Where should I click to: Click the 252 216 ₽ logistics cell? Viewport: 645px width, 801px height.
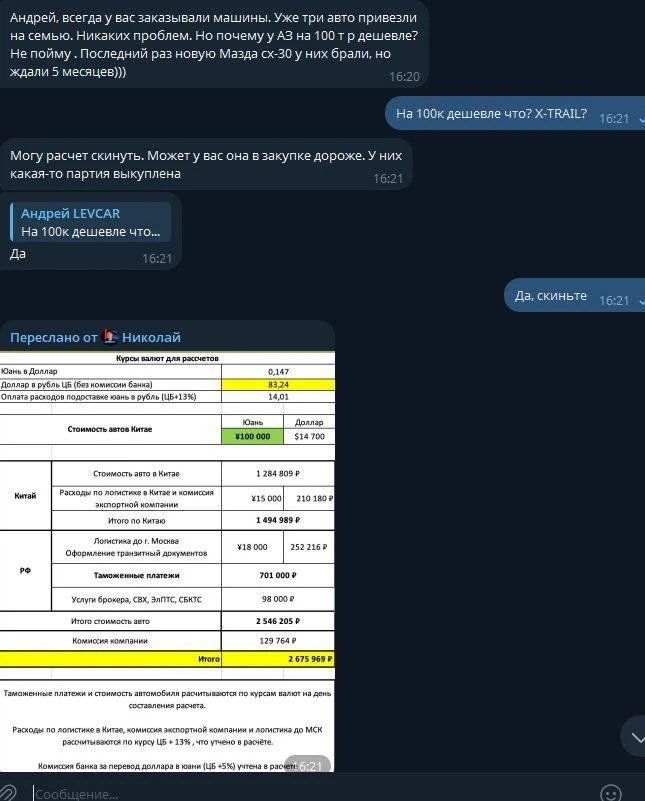tap(309, 547)
